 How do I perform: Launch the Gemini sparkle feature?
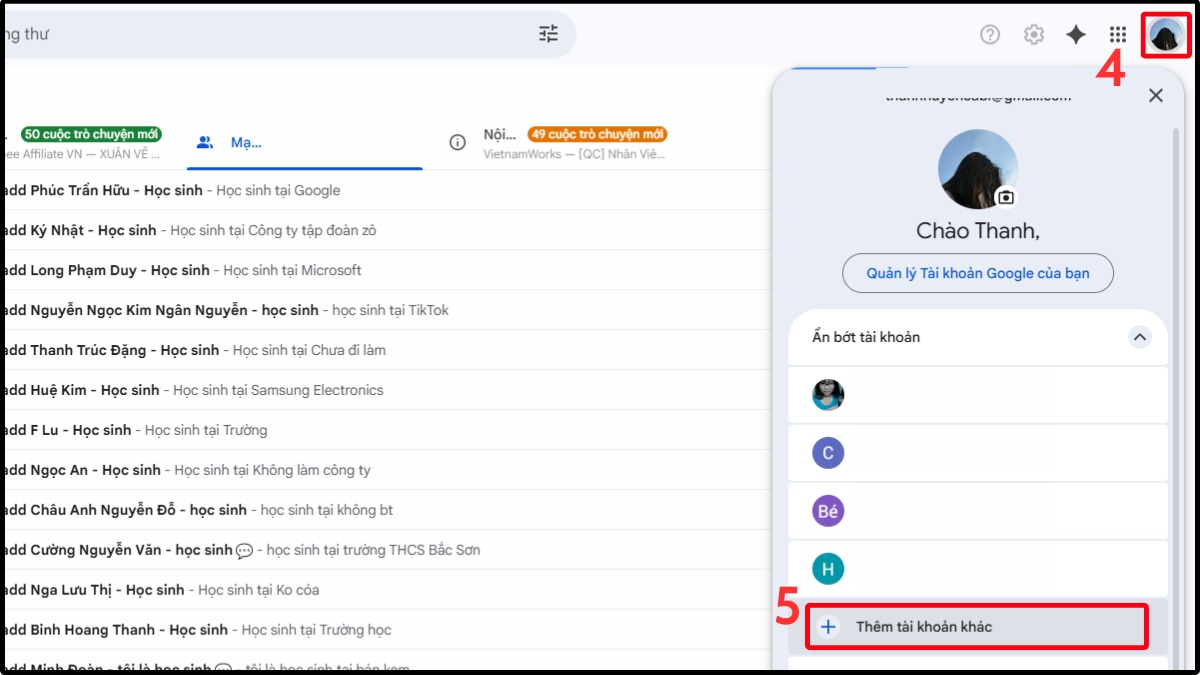click(1075, 33)
